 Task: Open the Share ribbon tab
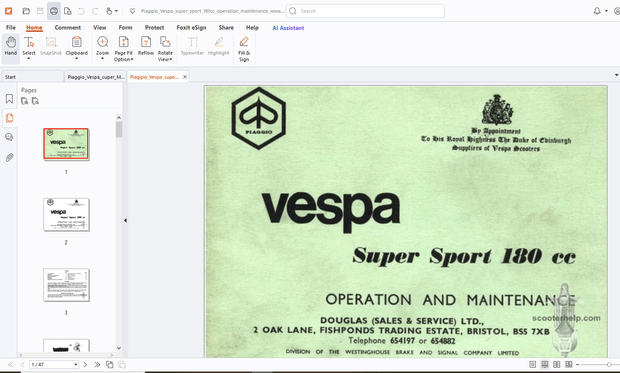[x=226, y=28]
